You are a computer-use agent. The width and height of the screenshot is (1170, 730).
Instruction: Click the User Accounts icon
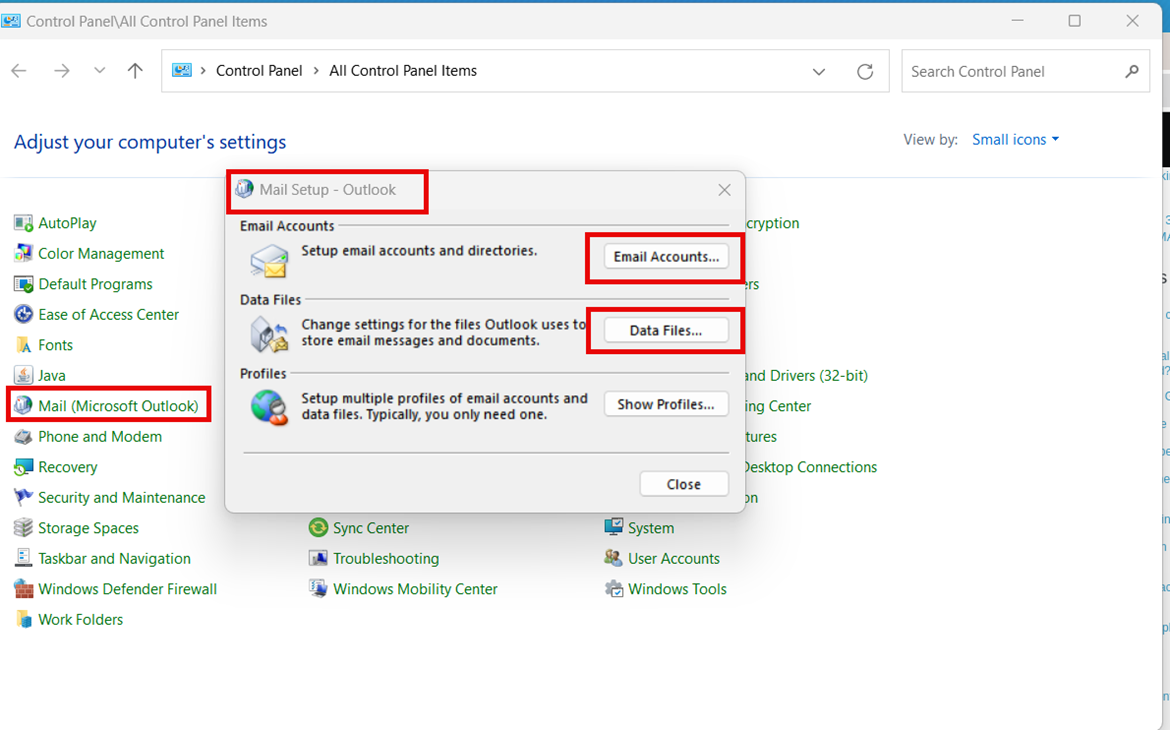(x=613, y=558)
